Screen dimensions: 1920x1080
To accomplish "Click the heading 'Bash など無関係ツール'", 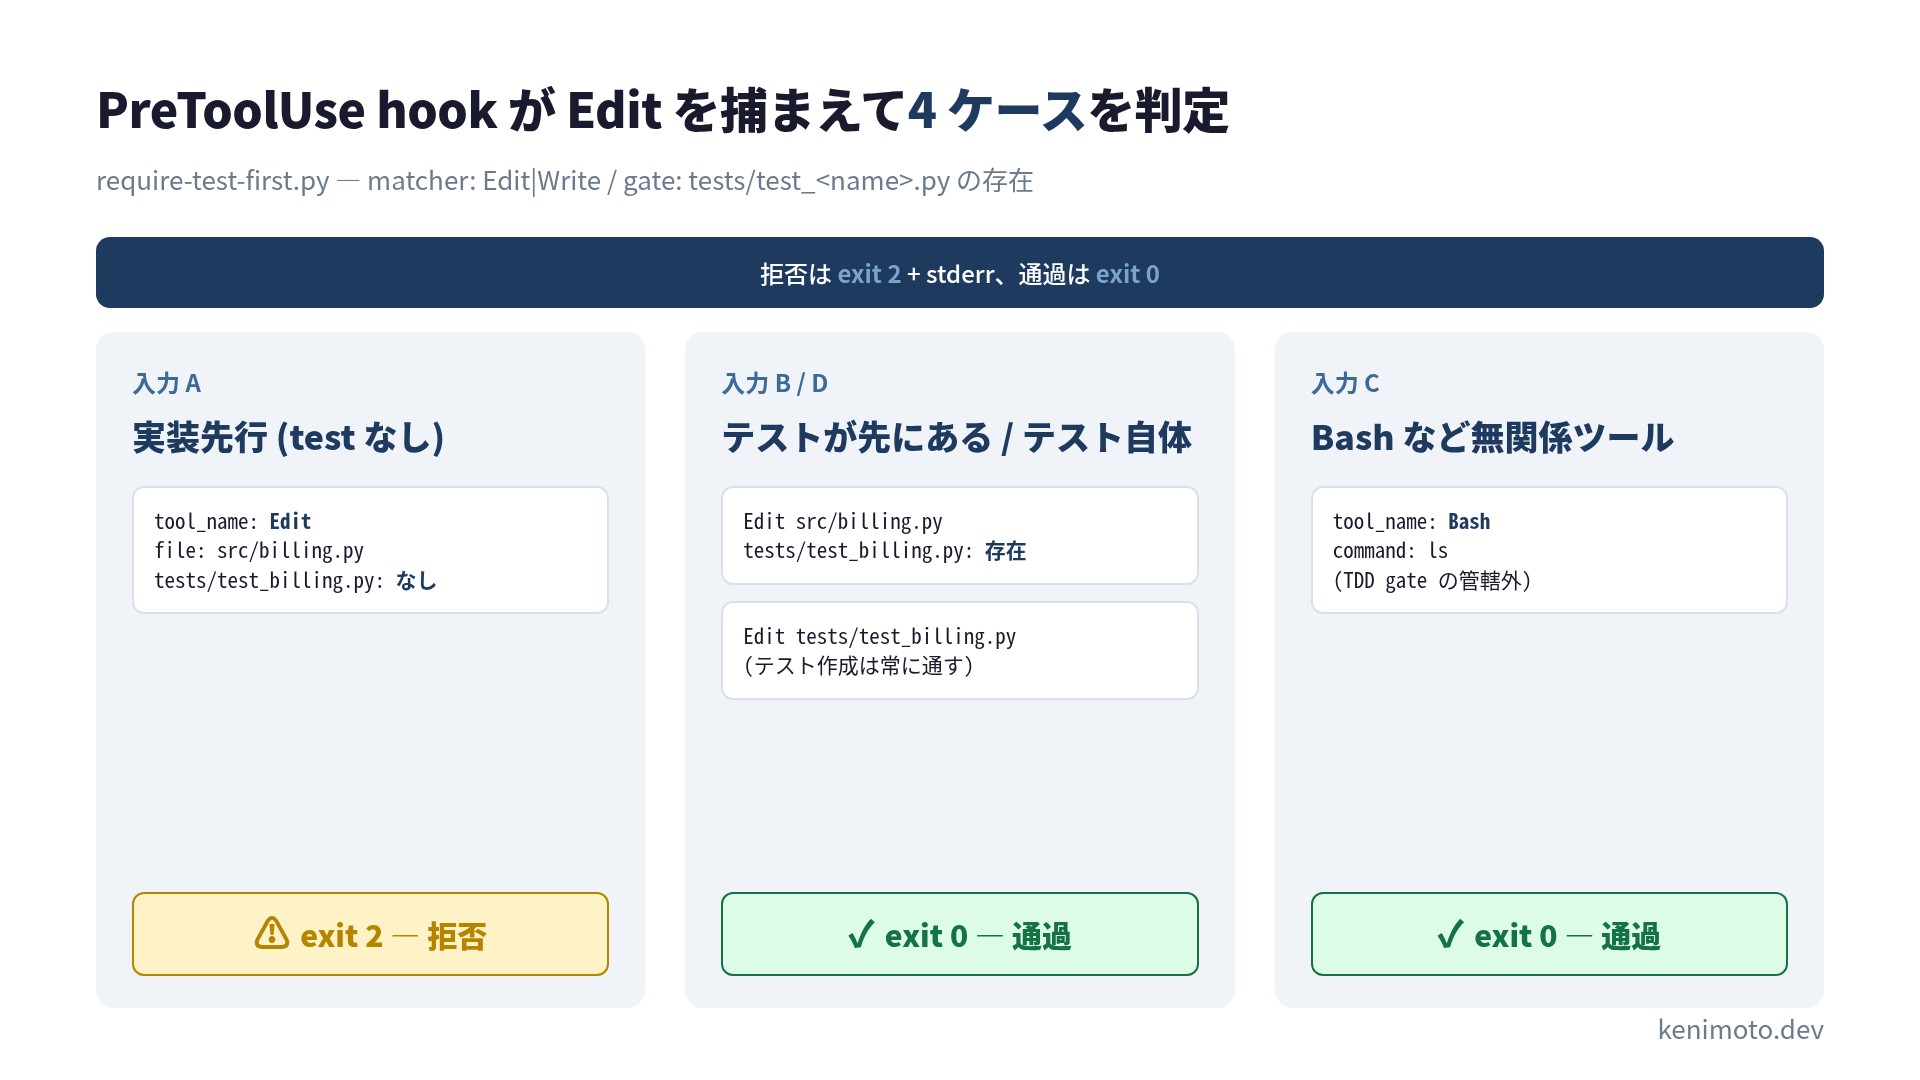I will pyautogui.click(x=1492, y=437).
